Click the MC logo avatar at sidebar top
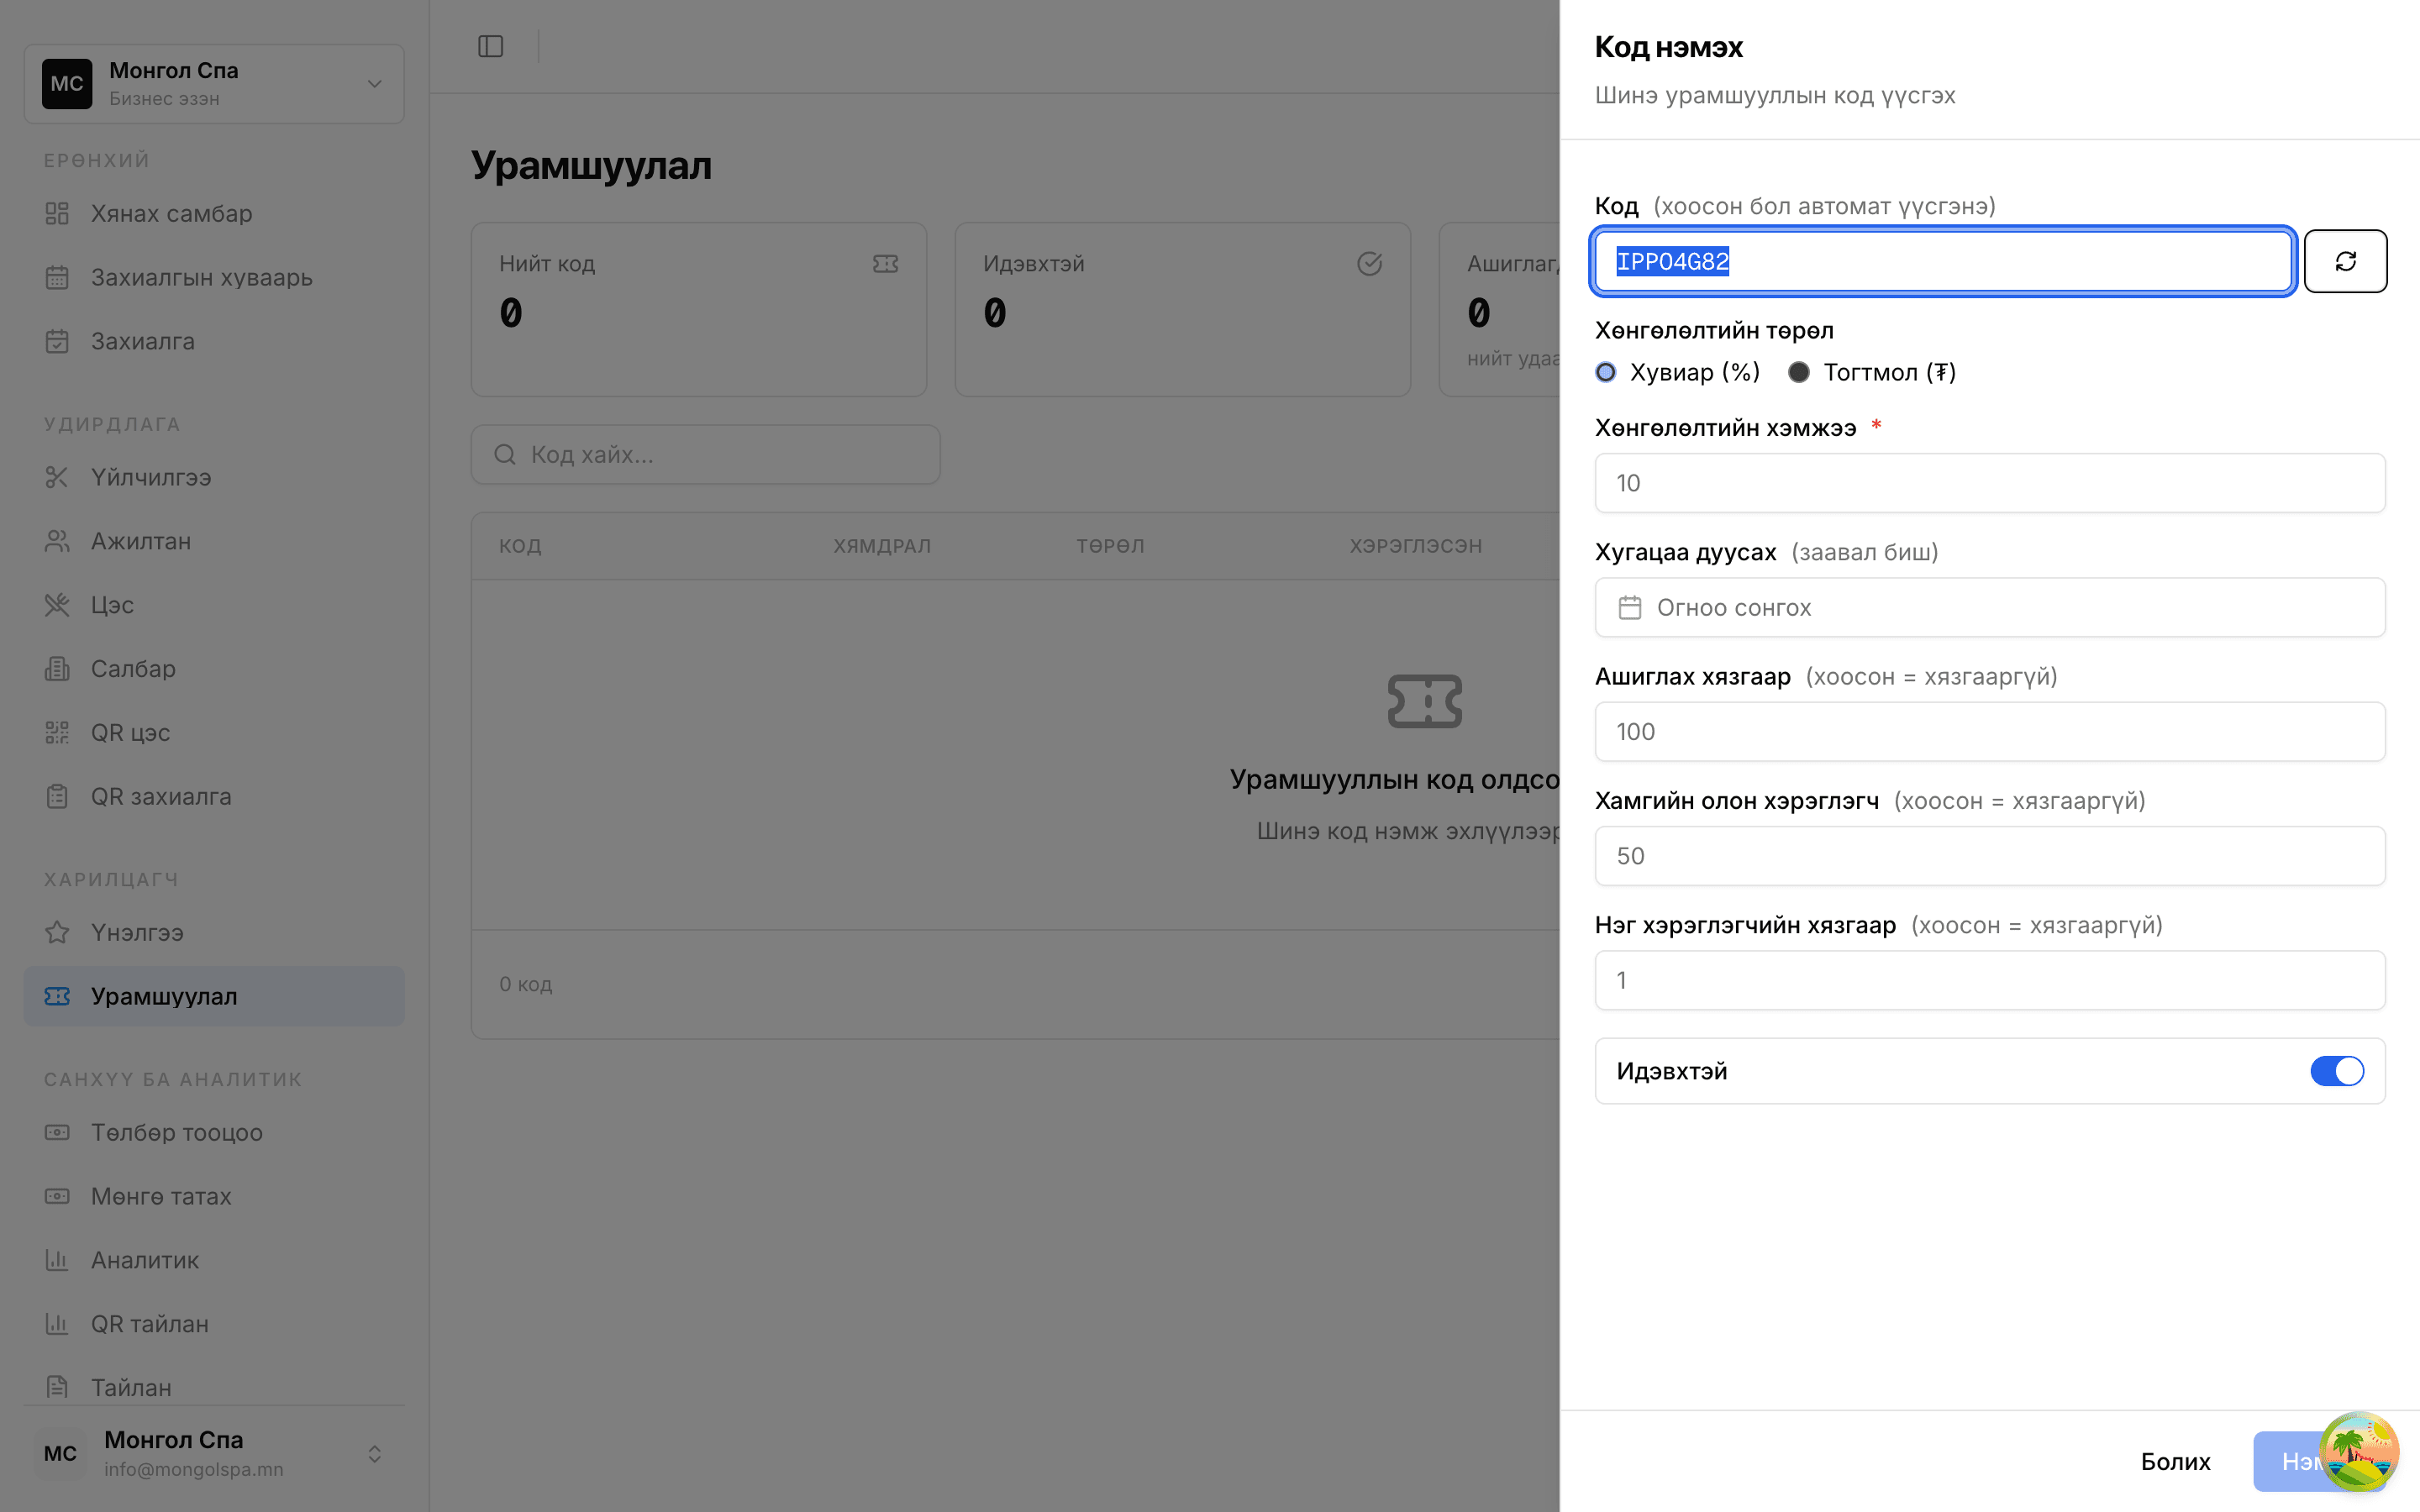Screen dimensions: 2420x1512 (67, 83)
